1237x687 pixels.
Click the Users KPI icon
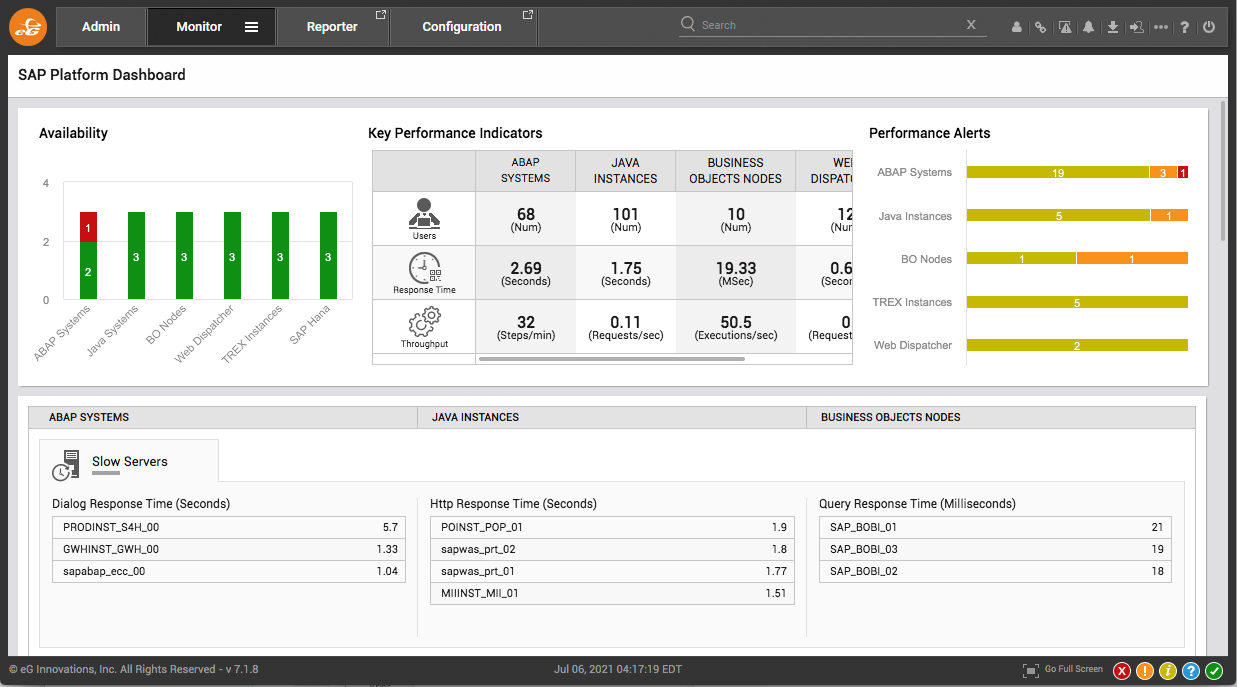pos(424,214)
